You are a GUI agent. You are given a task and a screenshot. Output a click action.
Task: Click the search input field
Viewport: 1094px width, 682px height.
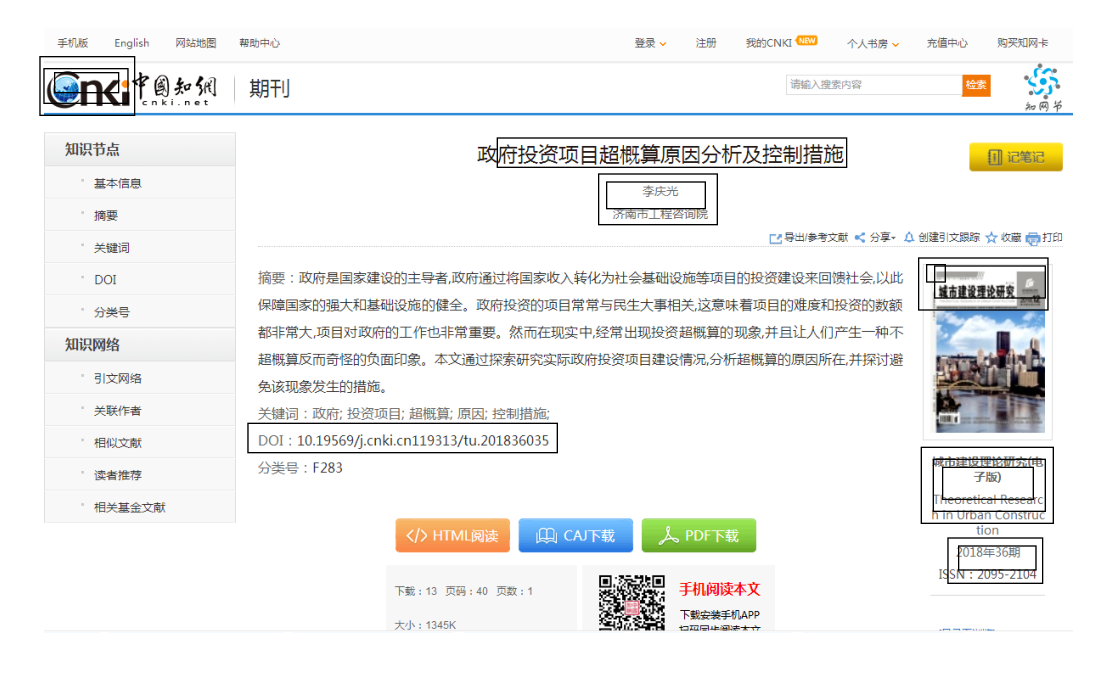(x=873, y=85)
